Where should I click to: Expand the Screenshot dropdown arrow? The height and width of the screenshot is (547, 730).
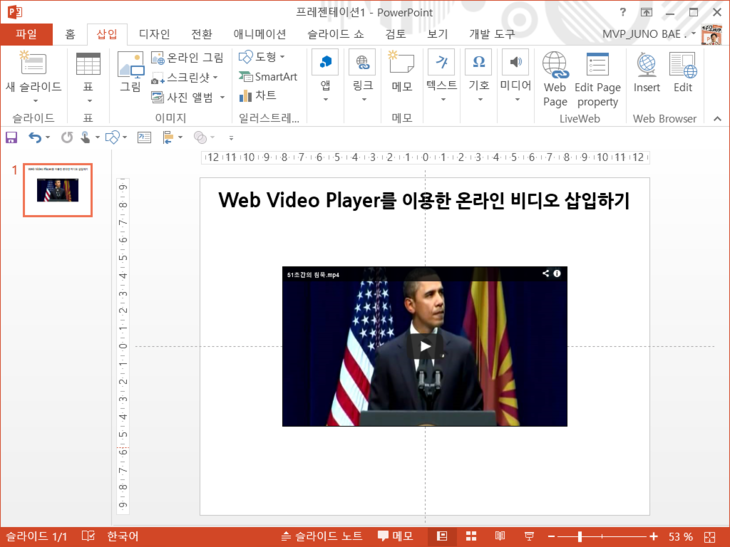click(x=215, y=77)
